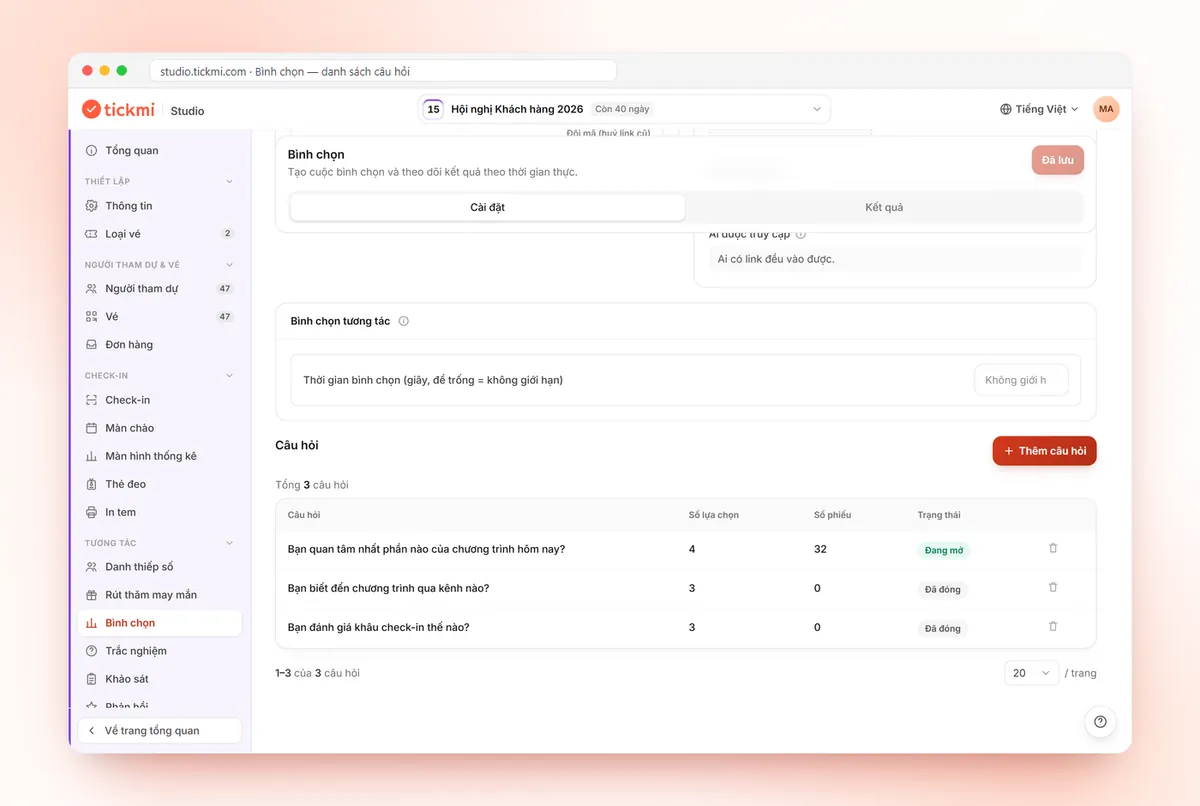Open the Vé sidebar item
Screen dimensions: 1200x806
(160, 317)
